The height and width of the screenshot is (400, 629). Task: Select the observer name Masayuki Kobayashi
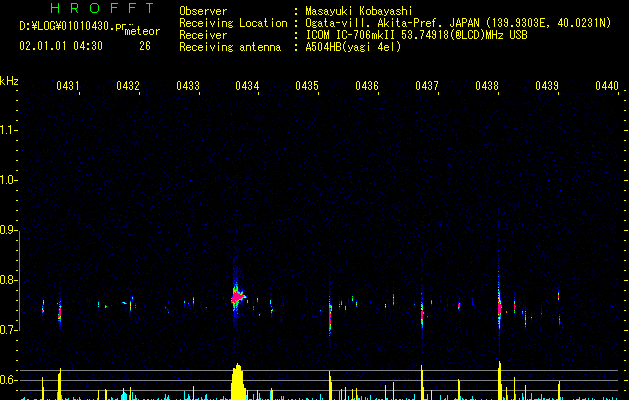coord(359,11)
